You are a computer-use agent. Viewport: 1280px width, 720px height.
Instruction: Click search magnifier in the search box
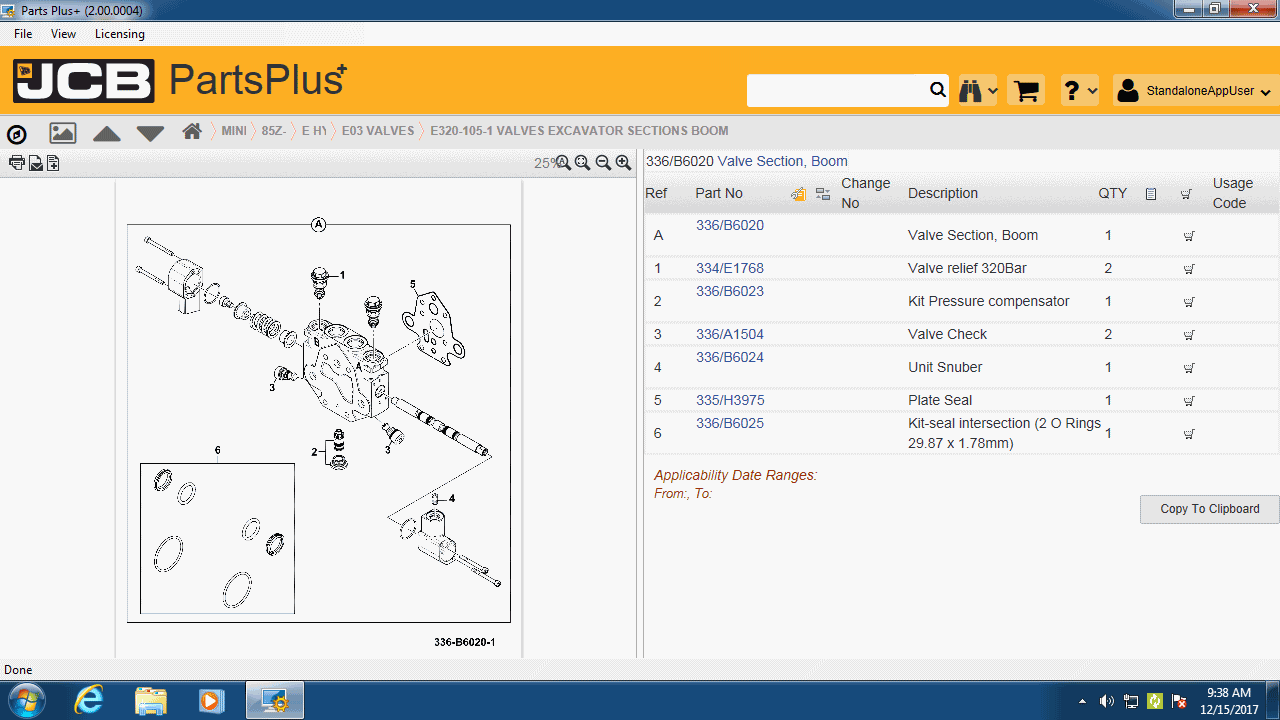point(937,90)
